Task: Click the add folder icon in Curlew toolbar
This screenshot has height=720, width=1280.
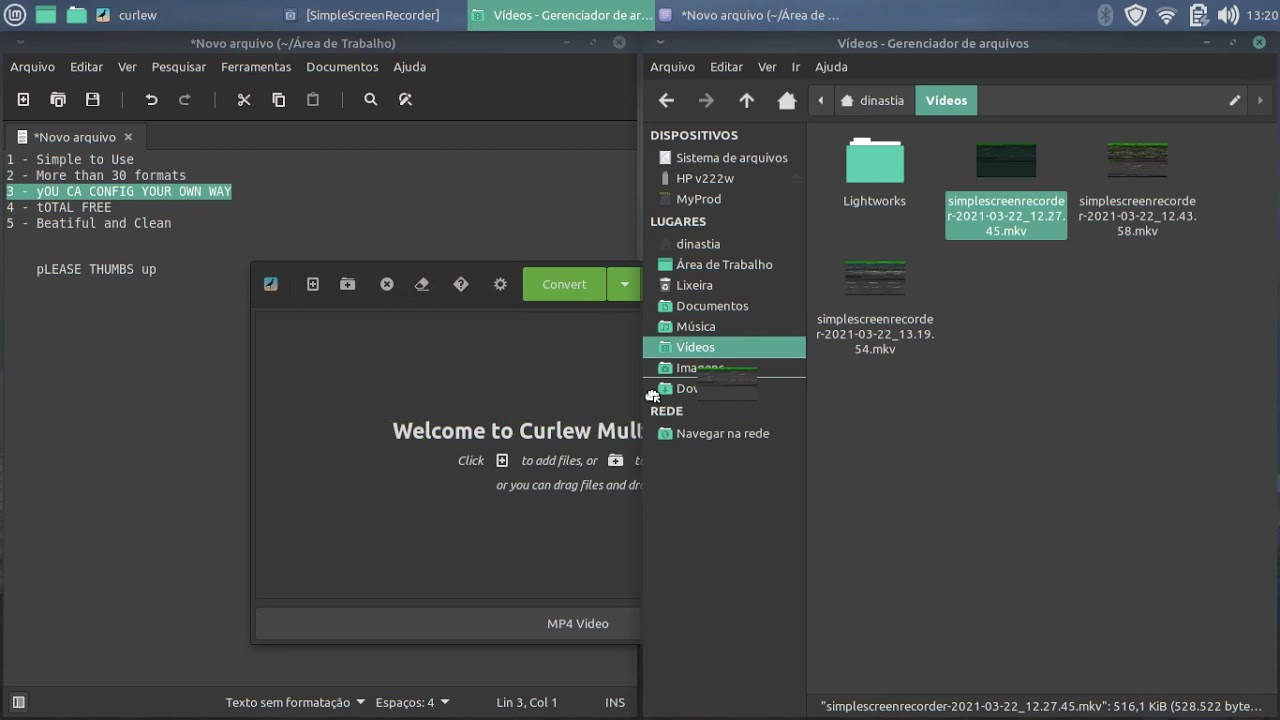Action: pos(347,284)
